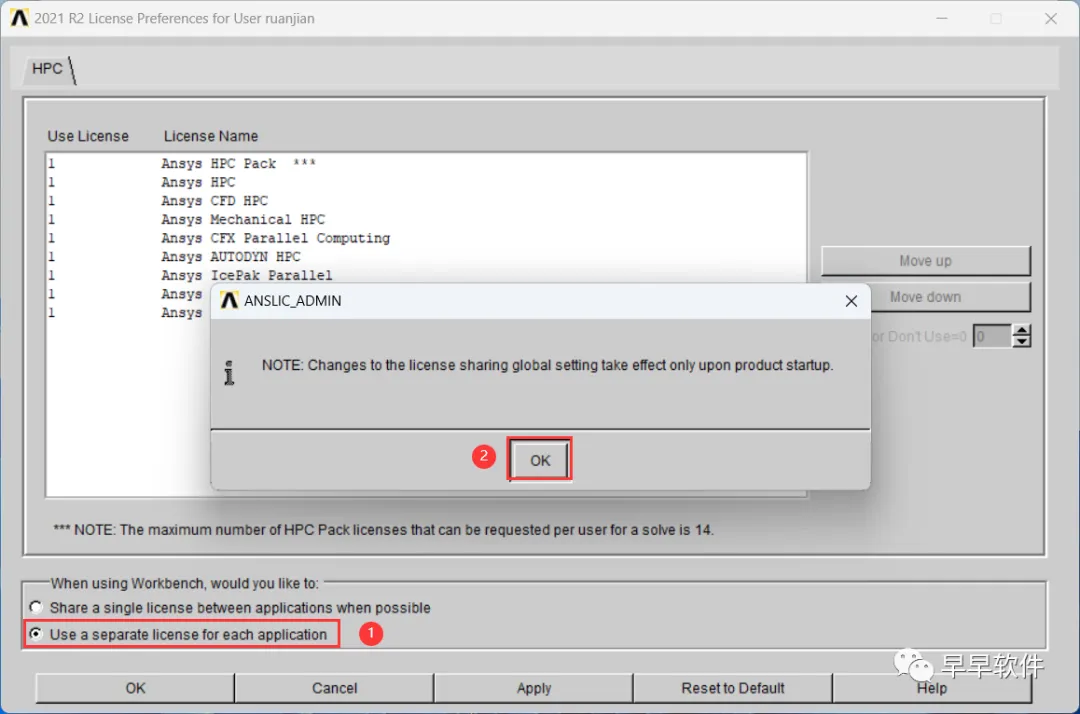Viewport: 1080px width, 714px height.
Task: Close the ANSLIC_ADMIN dialog
Action: pos(851,301)
